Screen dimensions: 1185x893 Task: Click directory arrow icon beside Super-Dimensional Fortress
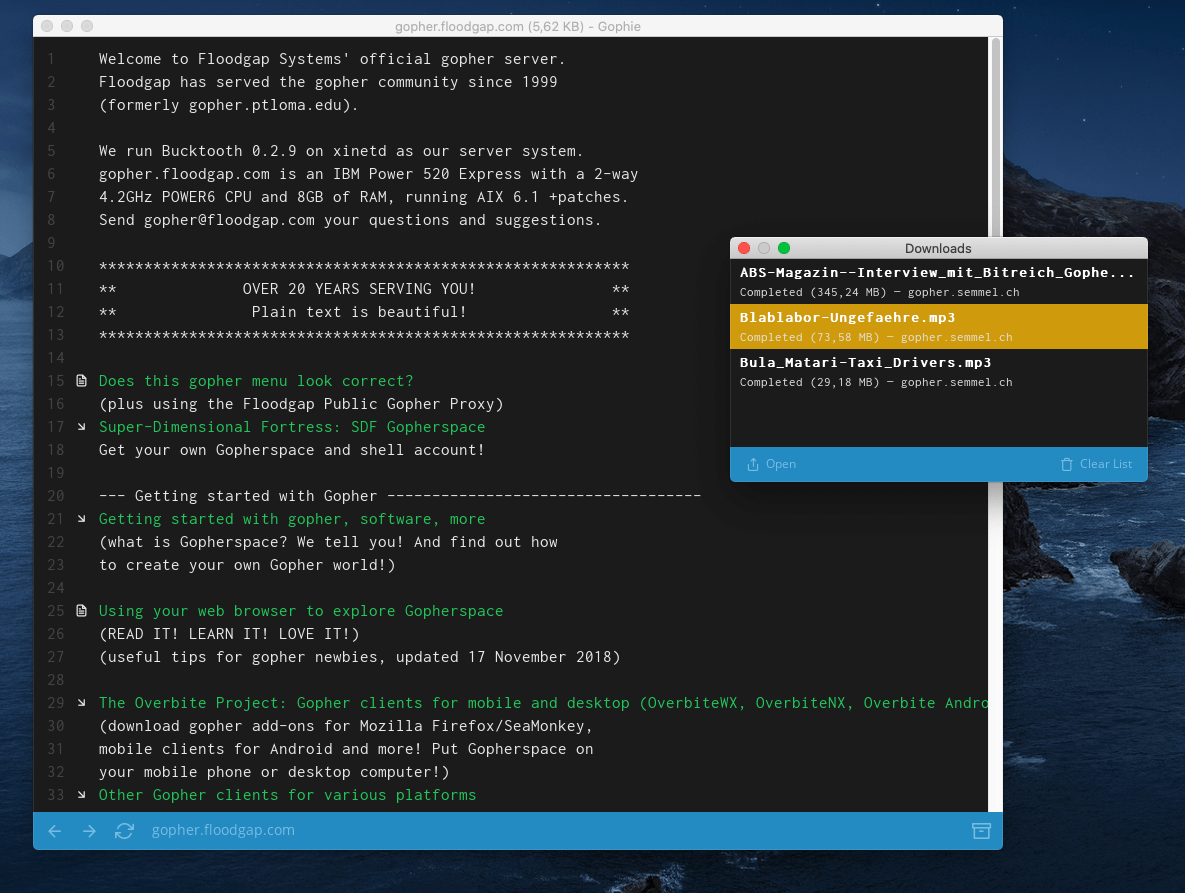pyautogui.click(x=82, y=427)
